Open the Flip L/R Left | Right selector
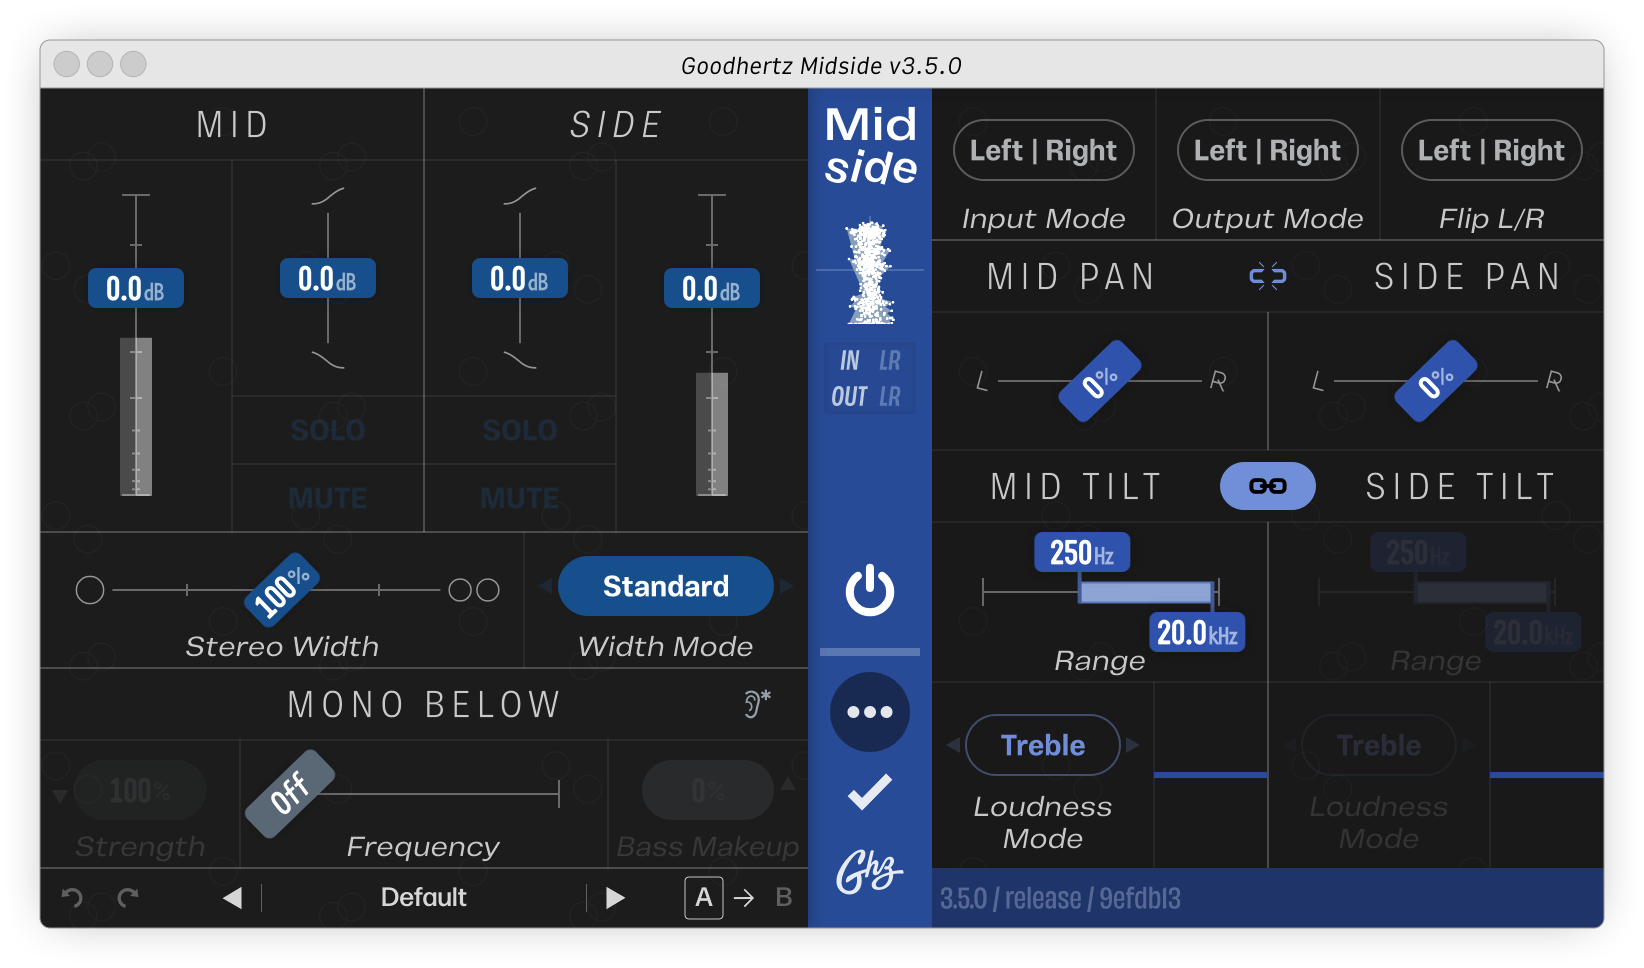This screenshot has height=968, width=1644. [x=1492, y=150]
